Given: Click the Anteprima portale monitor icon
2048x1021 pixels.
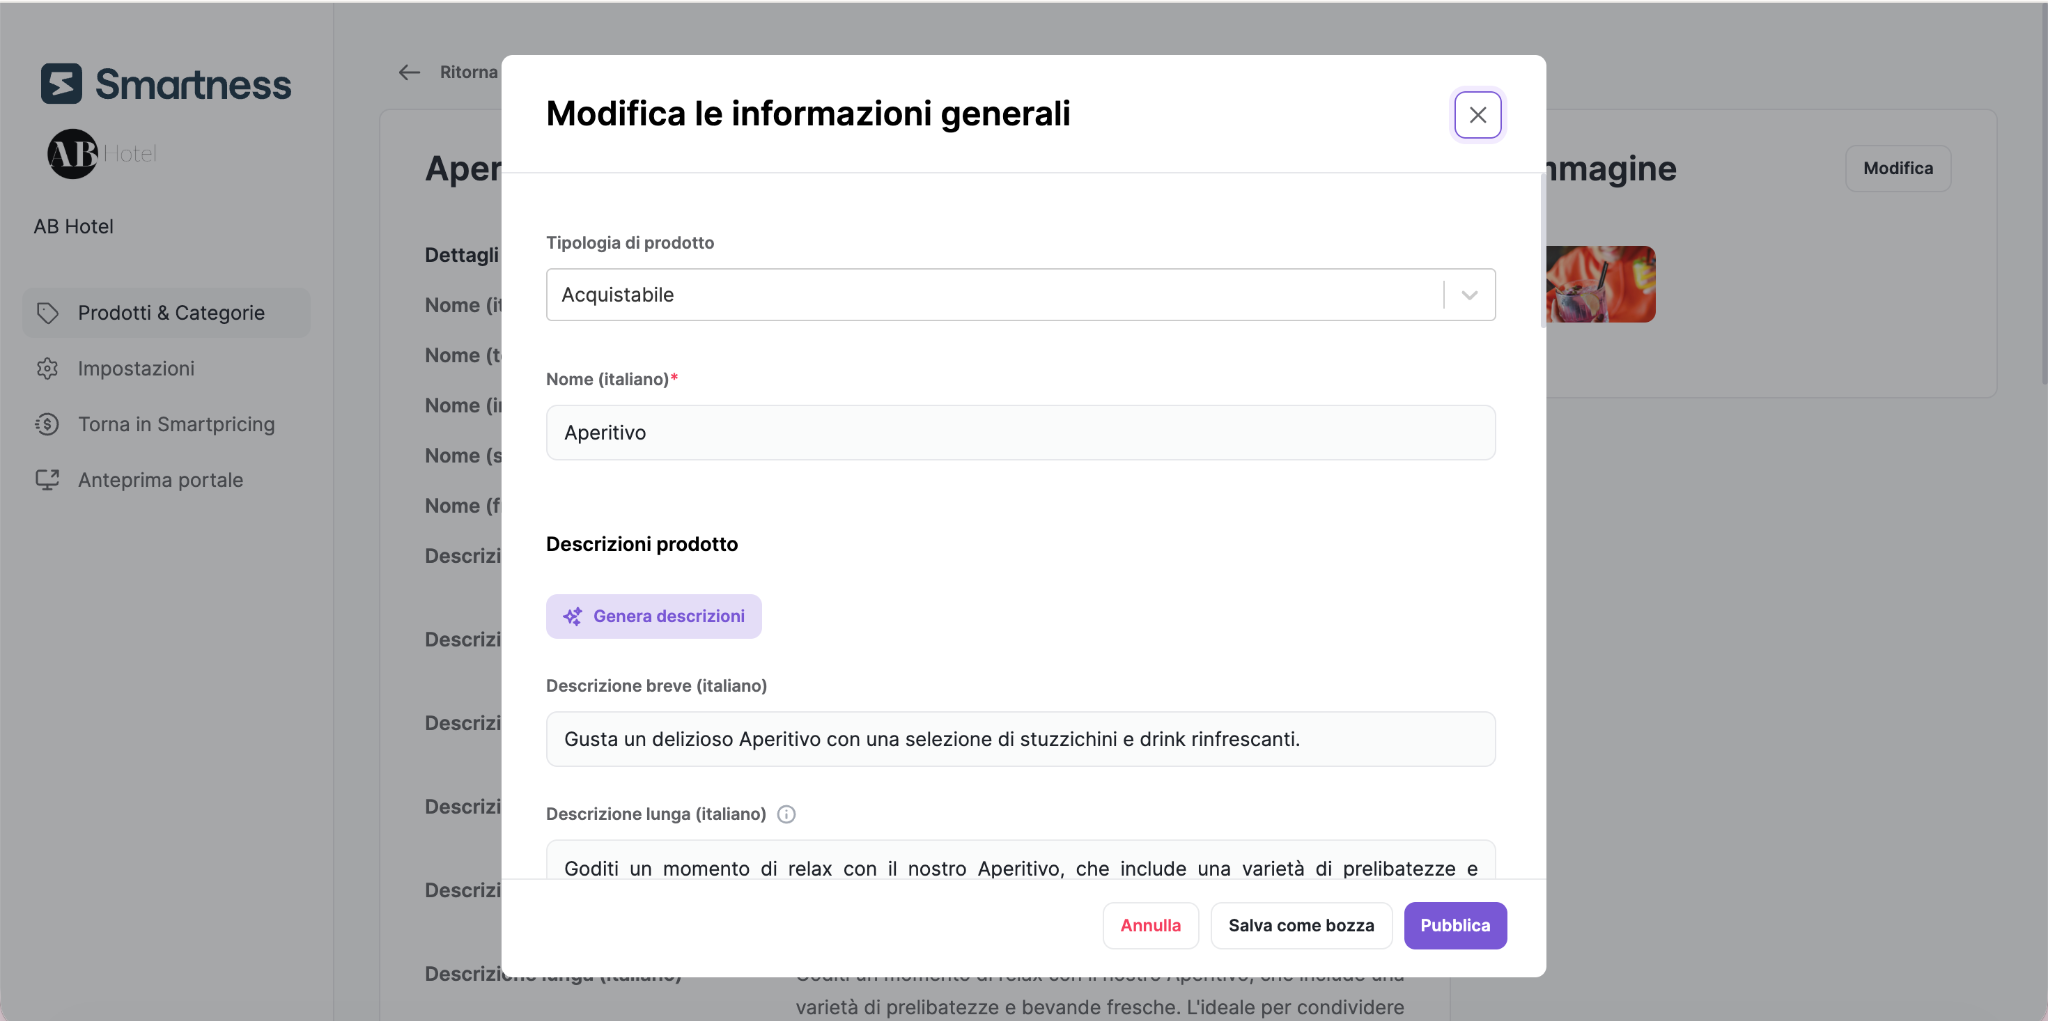Looking at the screenshot, I should click(x=47, y=480).
